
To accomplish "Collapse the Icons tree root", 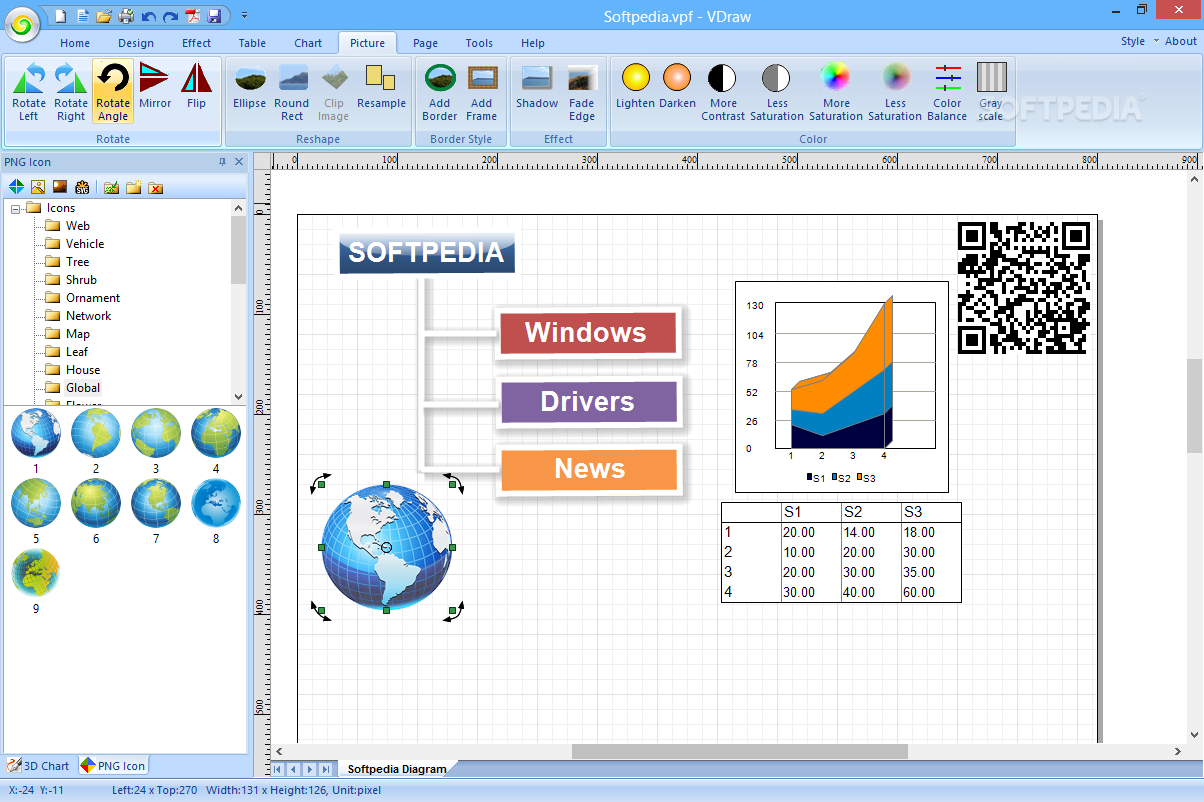I will (15, 208).
